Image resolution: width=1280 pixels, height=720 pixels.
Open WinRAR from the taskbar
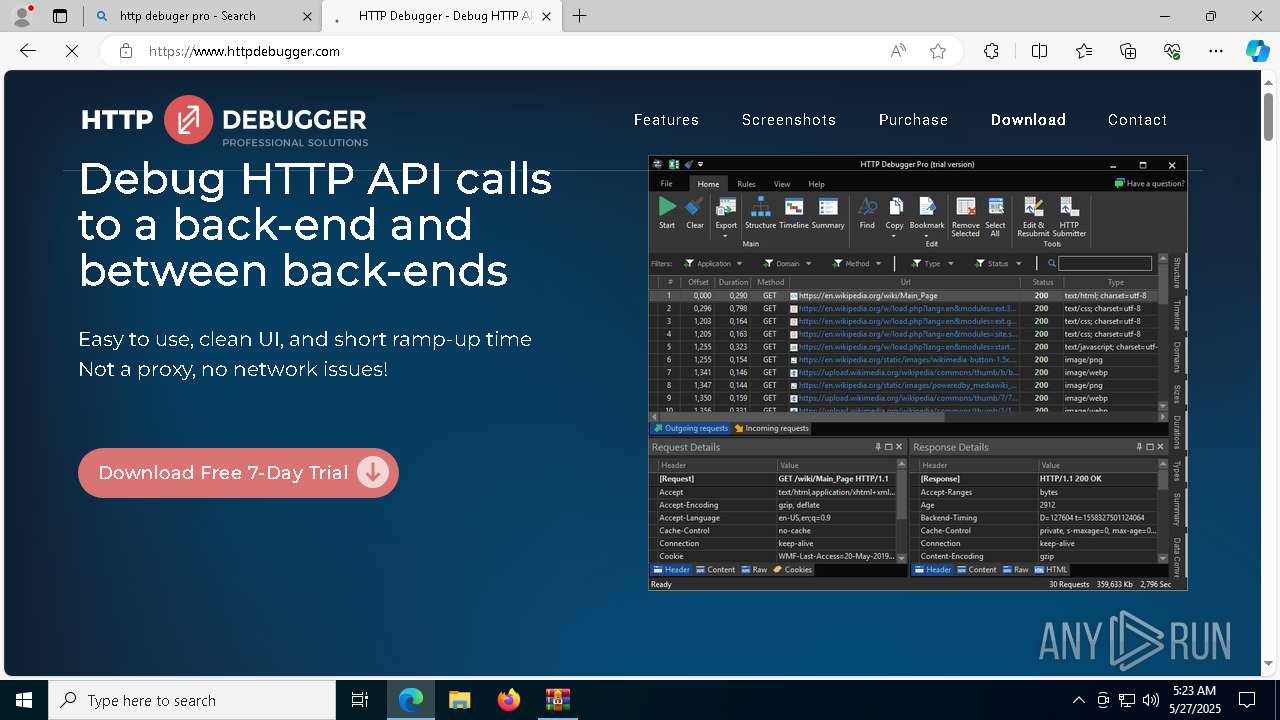click(x=557, y=700)
